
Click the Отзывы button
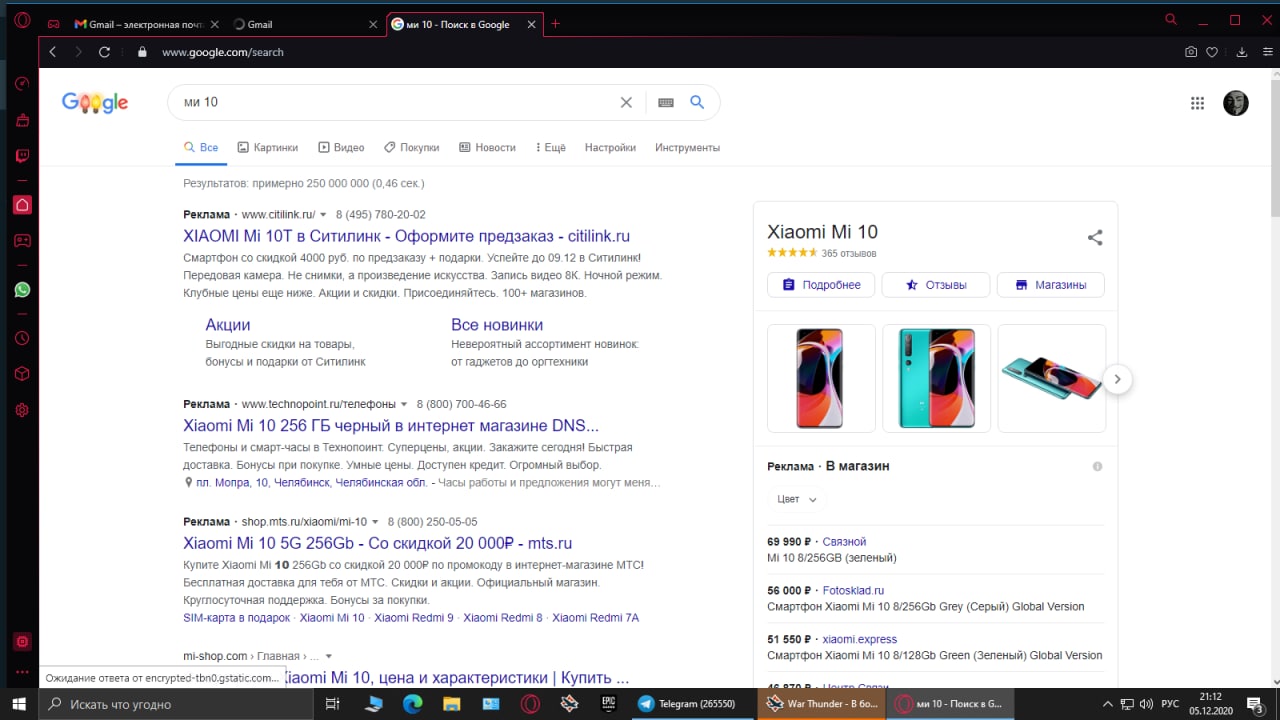[936, 285]
